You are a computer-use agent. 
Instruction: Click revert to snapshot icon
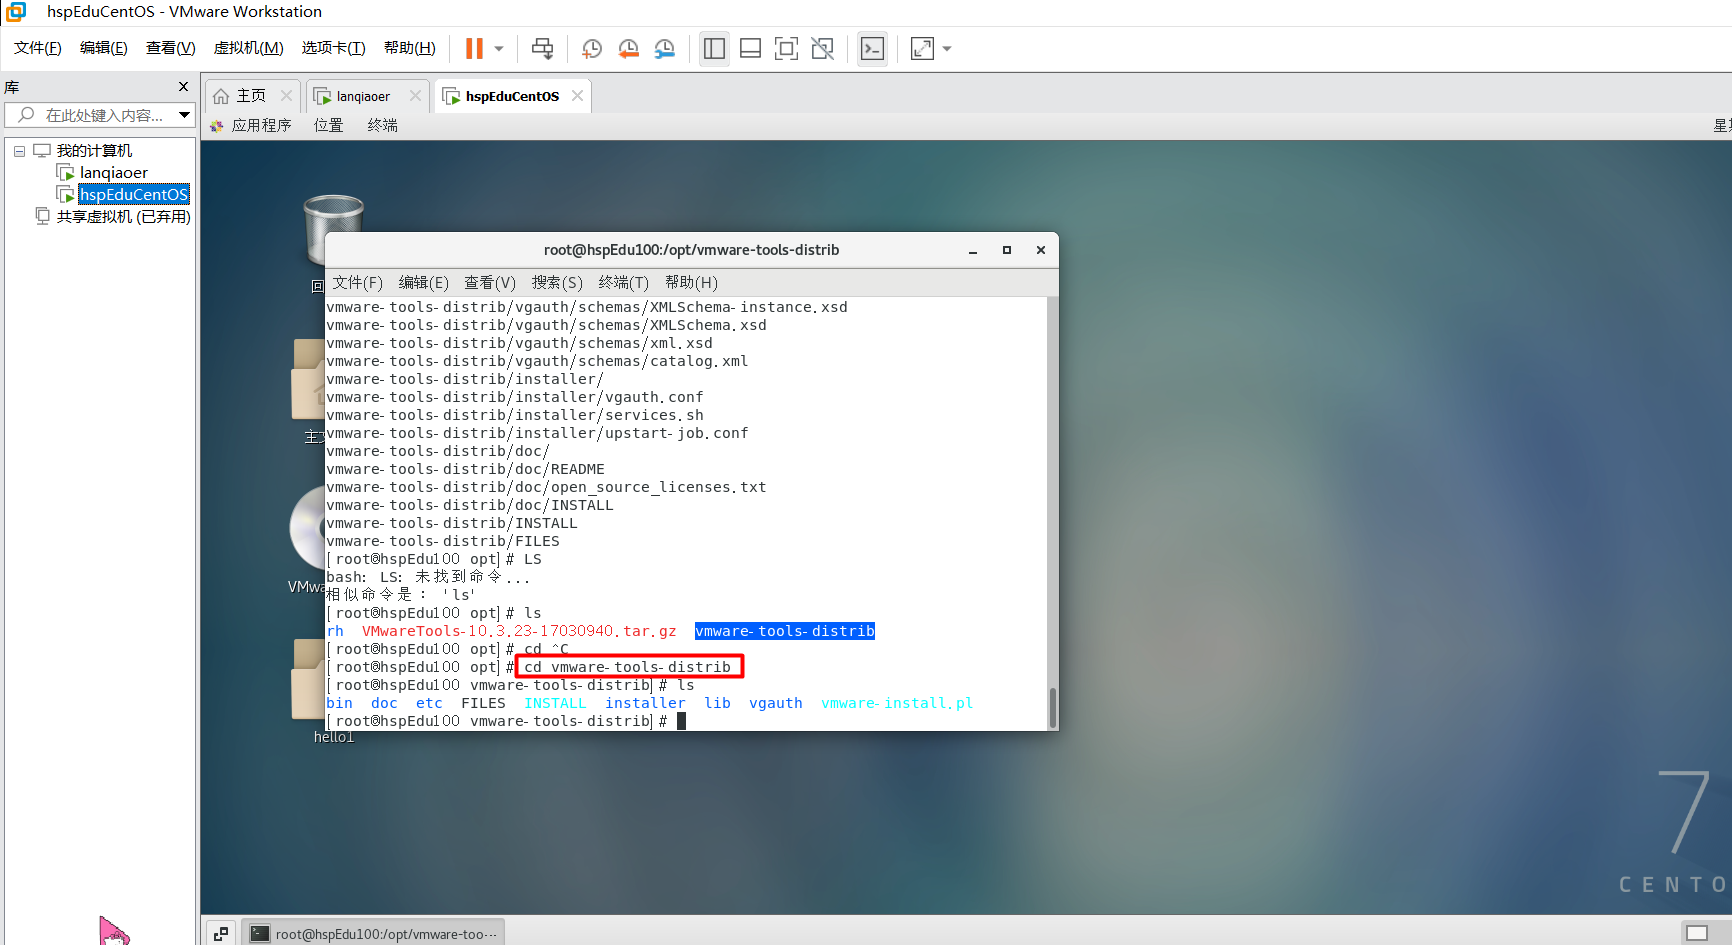coord(628,48)
